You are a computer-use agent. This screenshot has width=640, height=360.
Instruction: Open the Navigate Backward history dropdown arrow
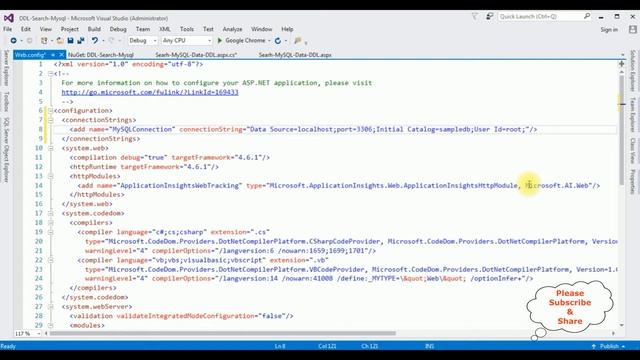coord(21,40)
